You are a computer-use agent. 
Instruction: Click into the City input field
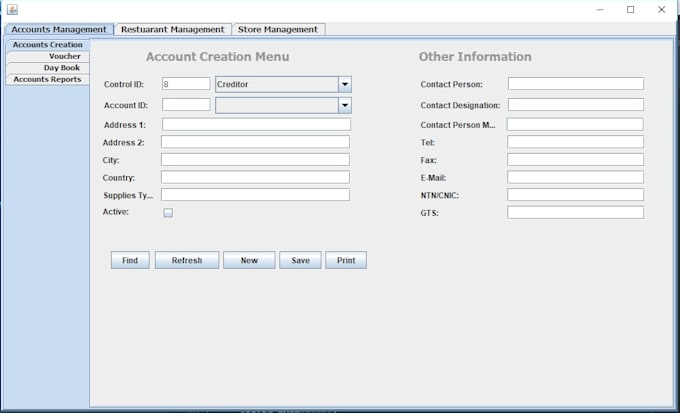pyautogui.click(x=255, y=160)
